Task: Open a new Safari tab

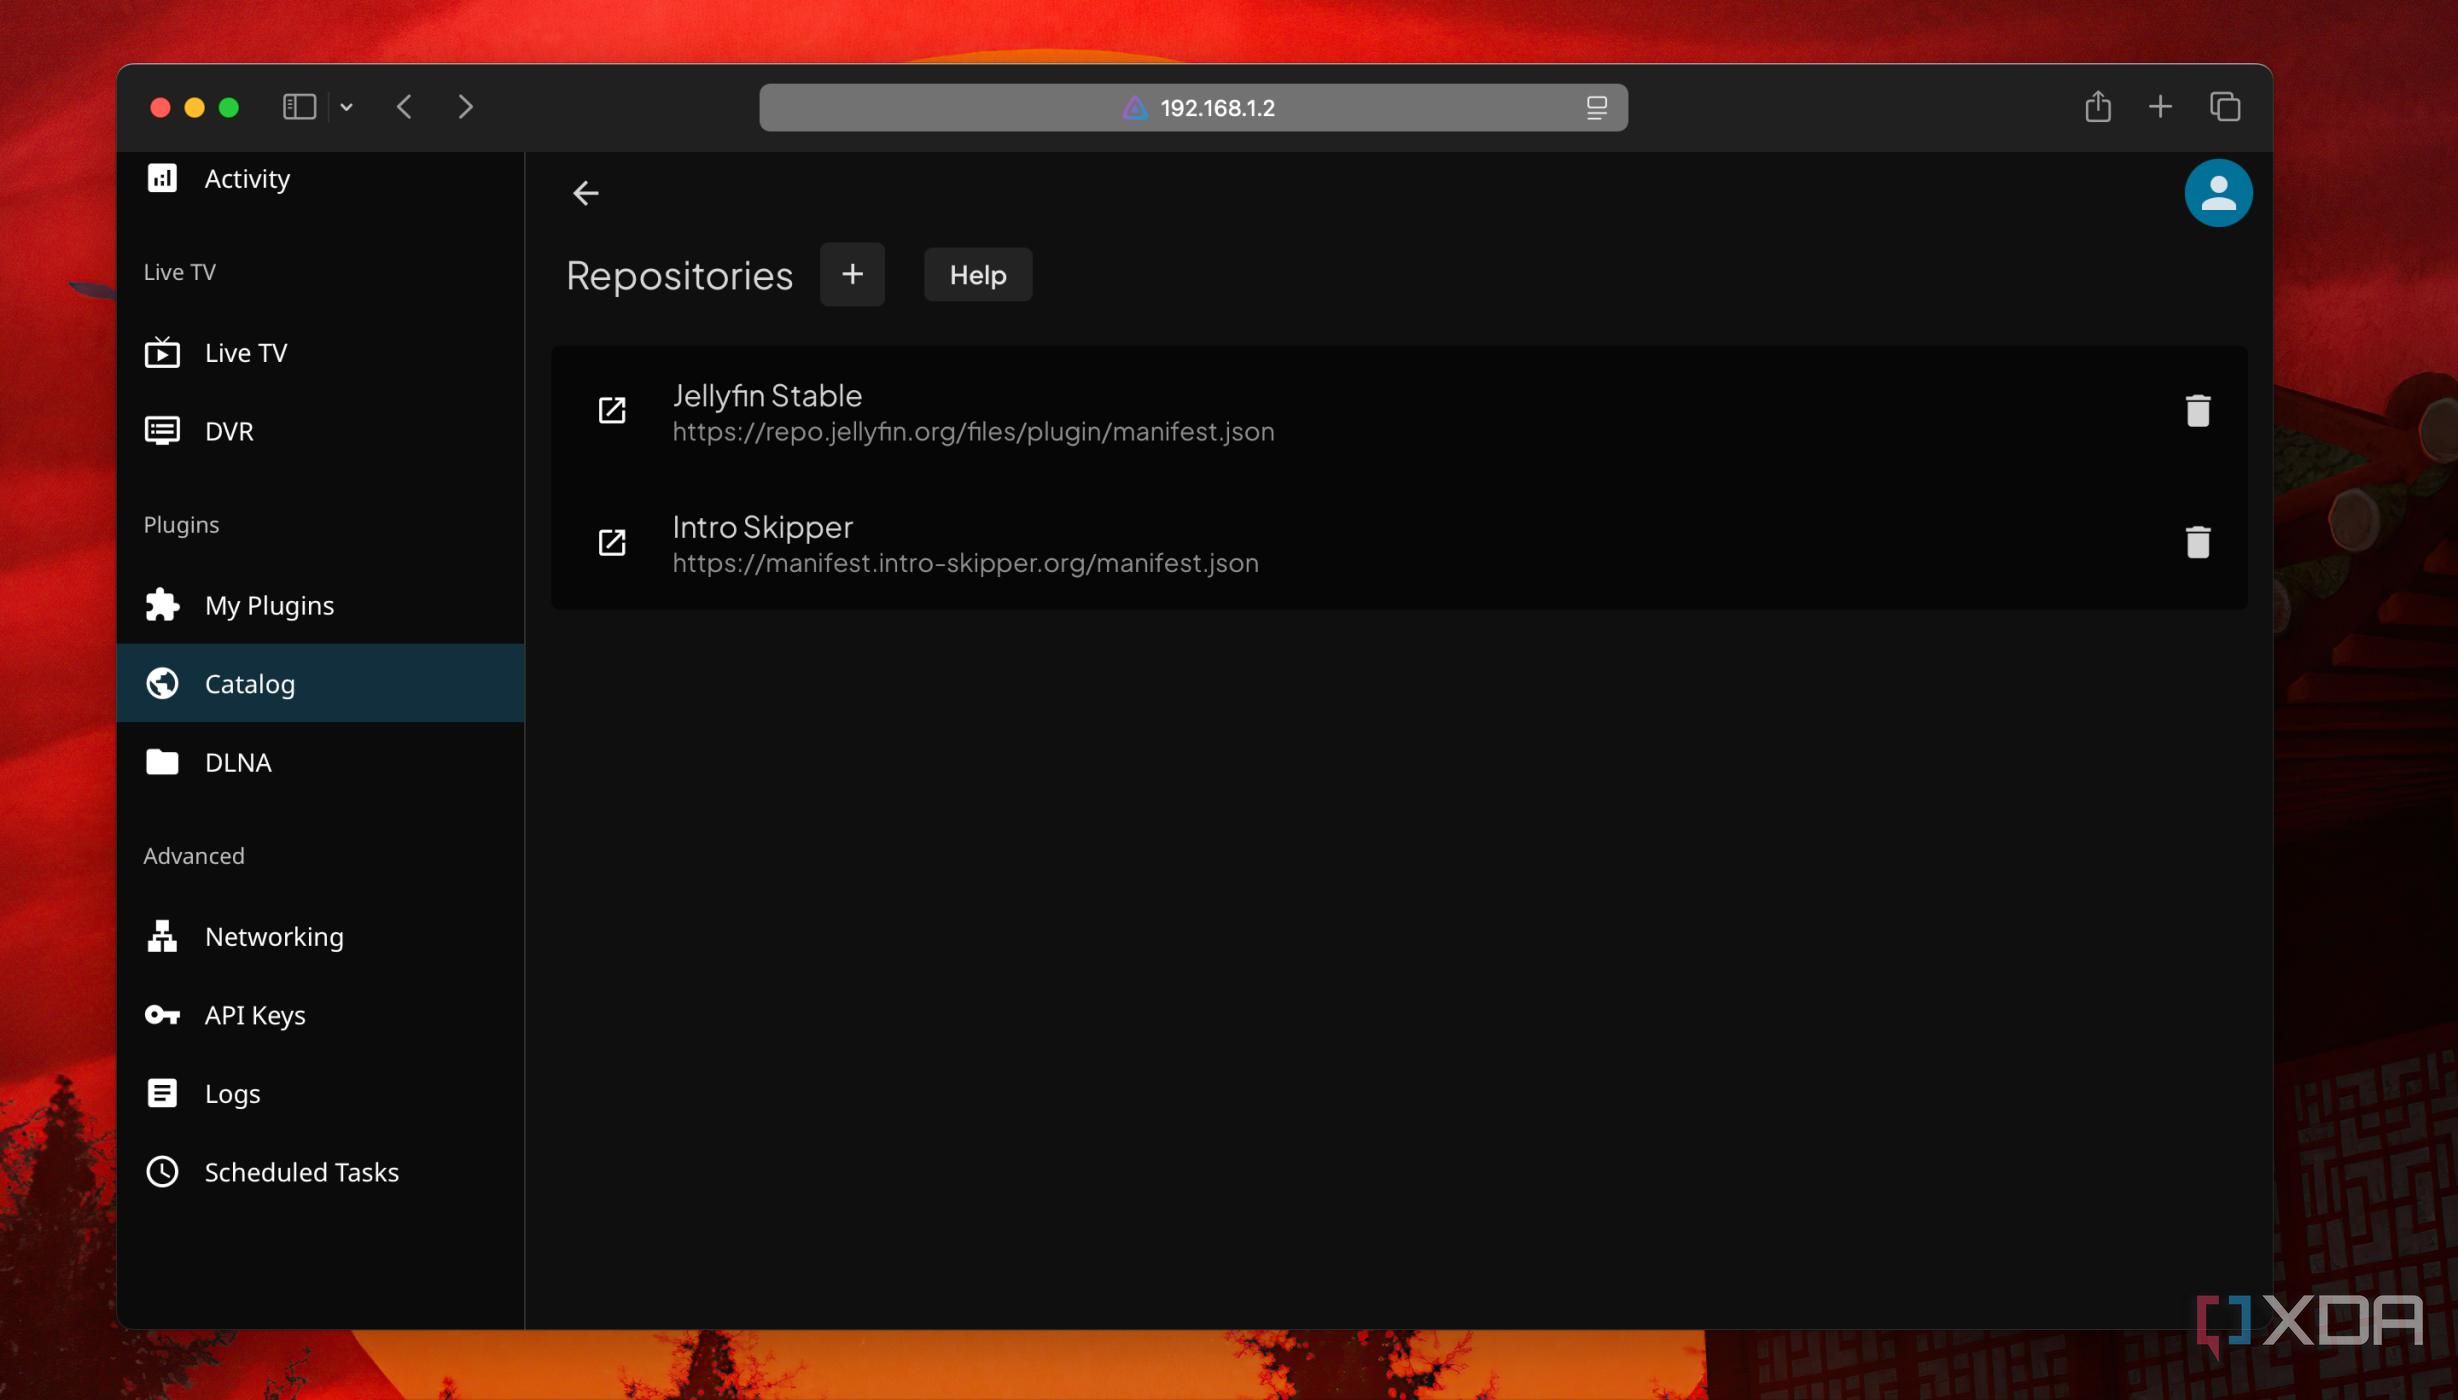Action: pos(2160,106)
